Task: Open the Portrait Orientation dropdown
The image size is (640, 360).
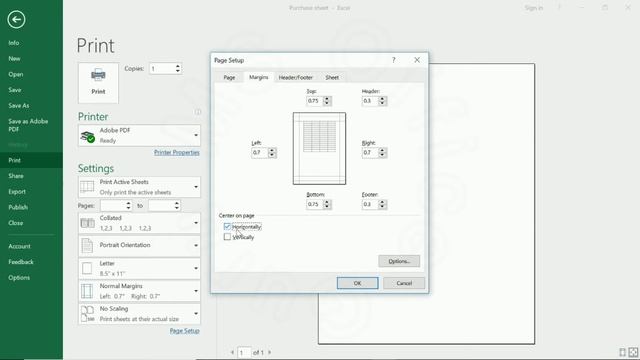Action: 139,245
